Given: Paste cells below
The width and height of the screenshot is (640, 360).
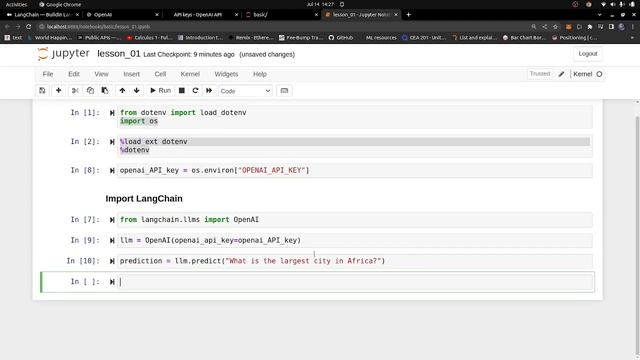Looking at the screenshot, I should pyautogui.click(x=105, y=91).
